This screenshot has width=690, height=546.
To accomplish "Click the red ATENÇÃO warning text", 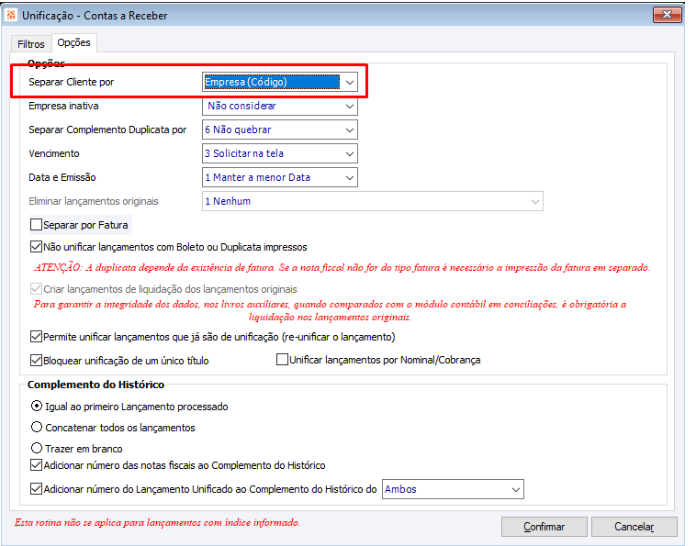I will pyautogui.click(x=342, y=268).
